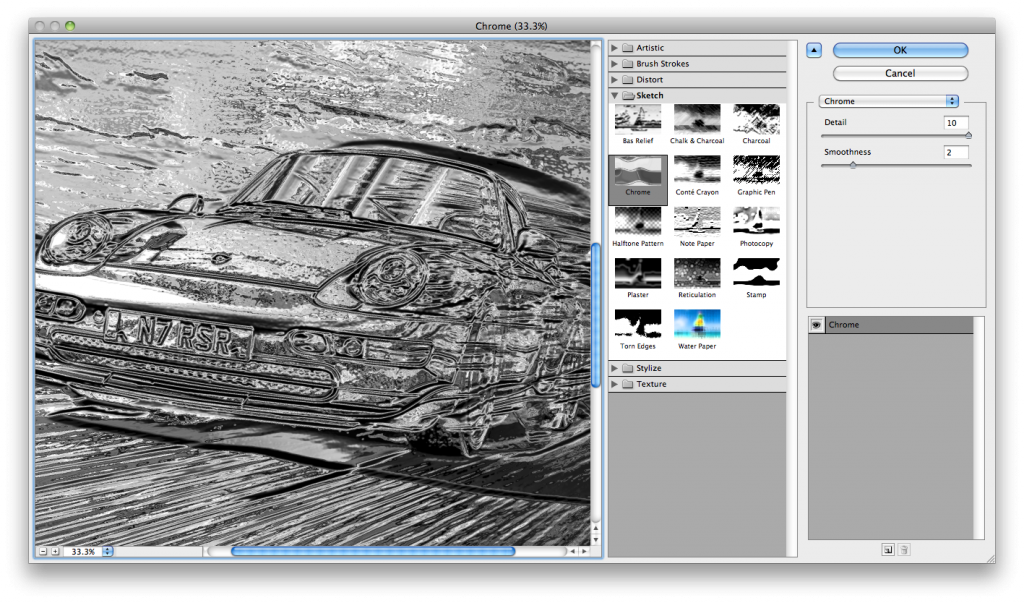Confirm the filter with OK

click(898, 50)
